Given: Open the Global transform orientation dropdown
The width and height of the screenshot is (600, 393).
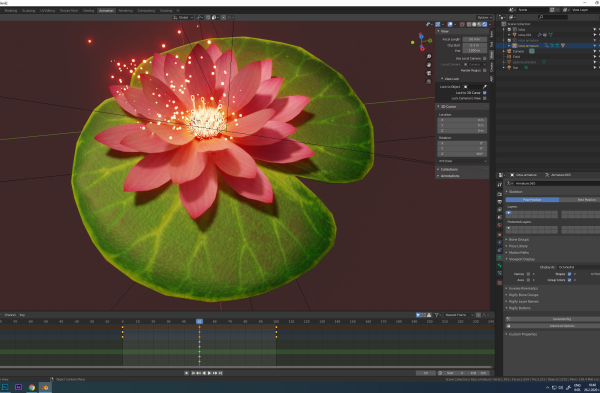Looking at the screenshot, I should tap(183, 17).
